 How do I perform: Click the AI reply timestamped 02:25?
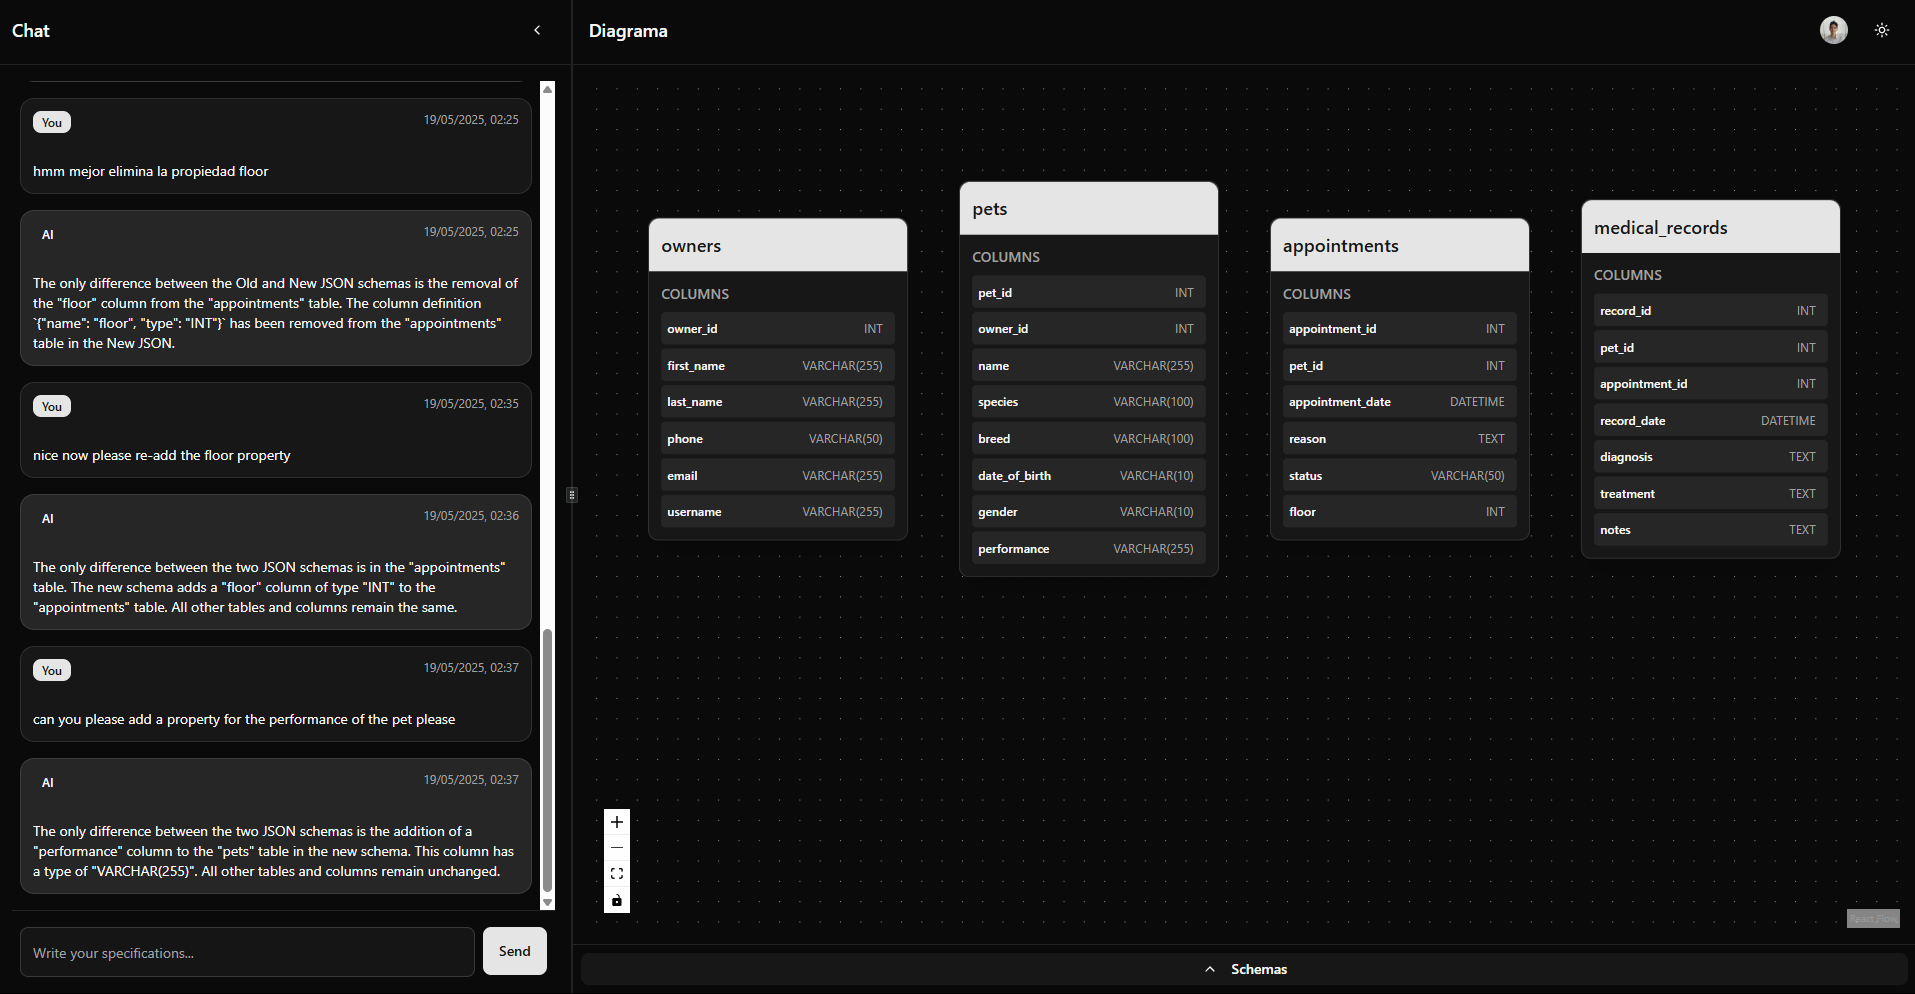tap(276, 288)
